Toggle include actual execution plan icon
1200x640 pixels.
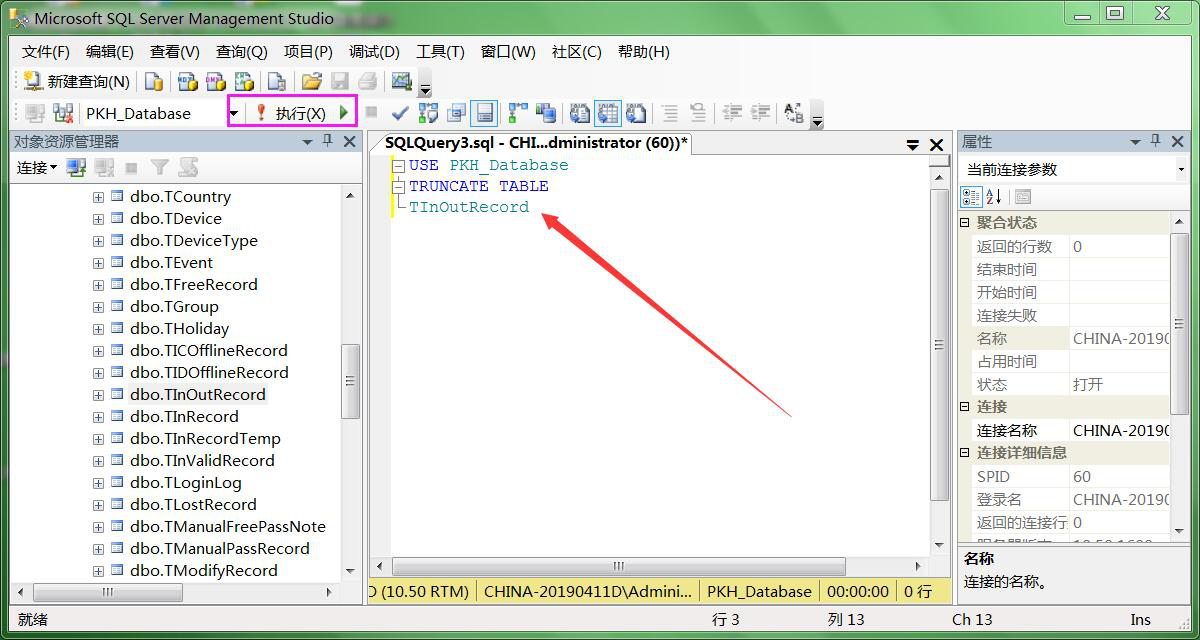pyautogui.click(x=518, y=113)
